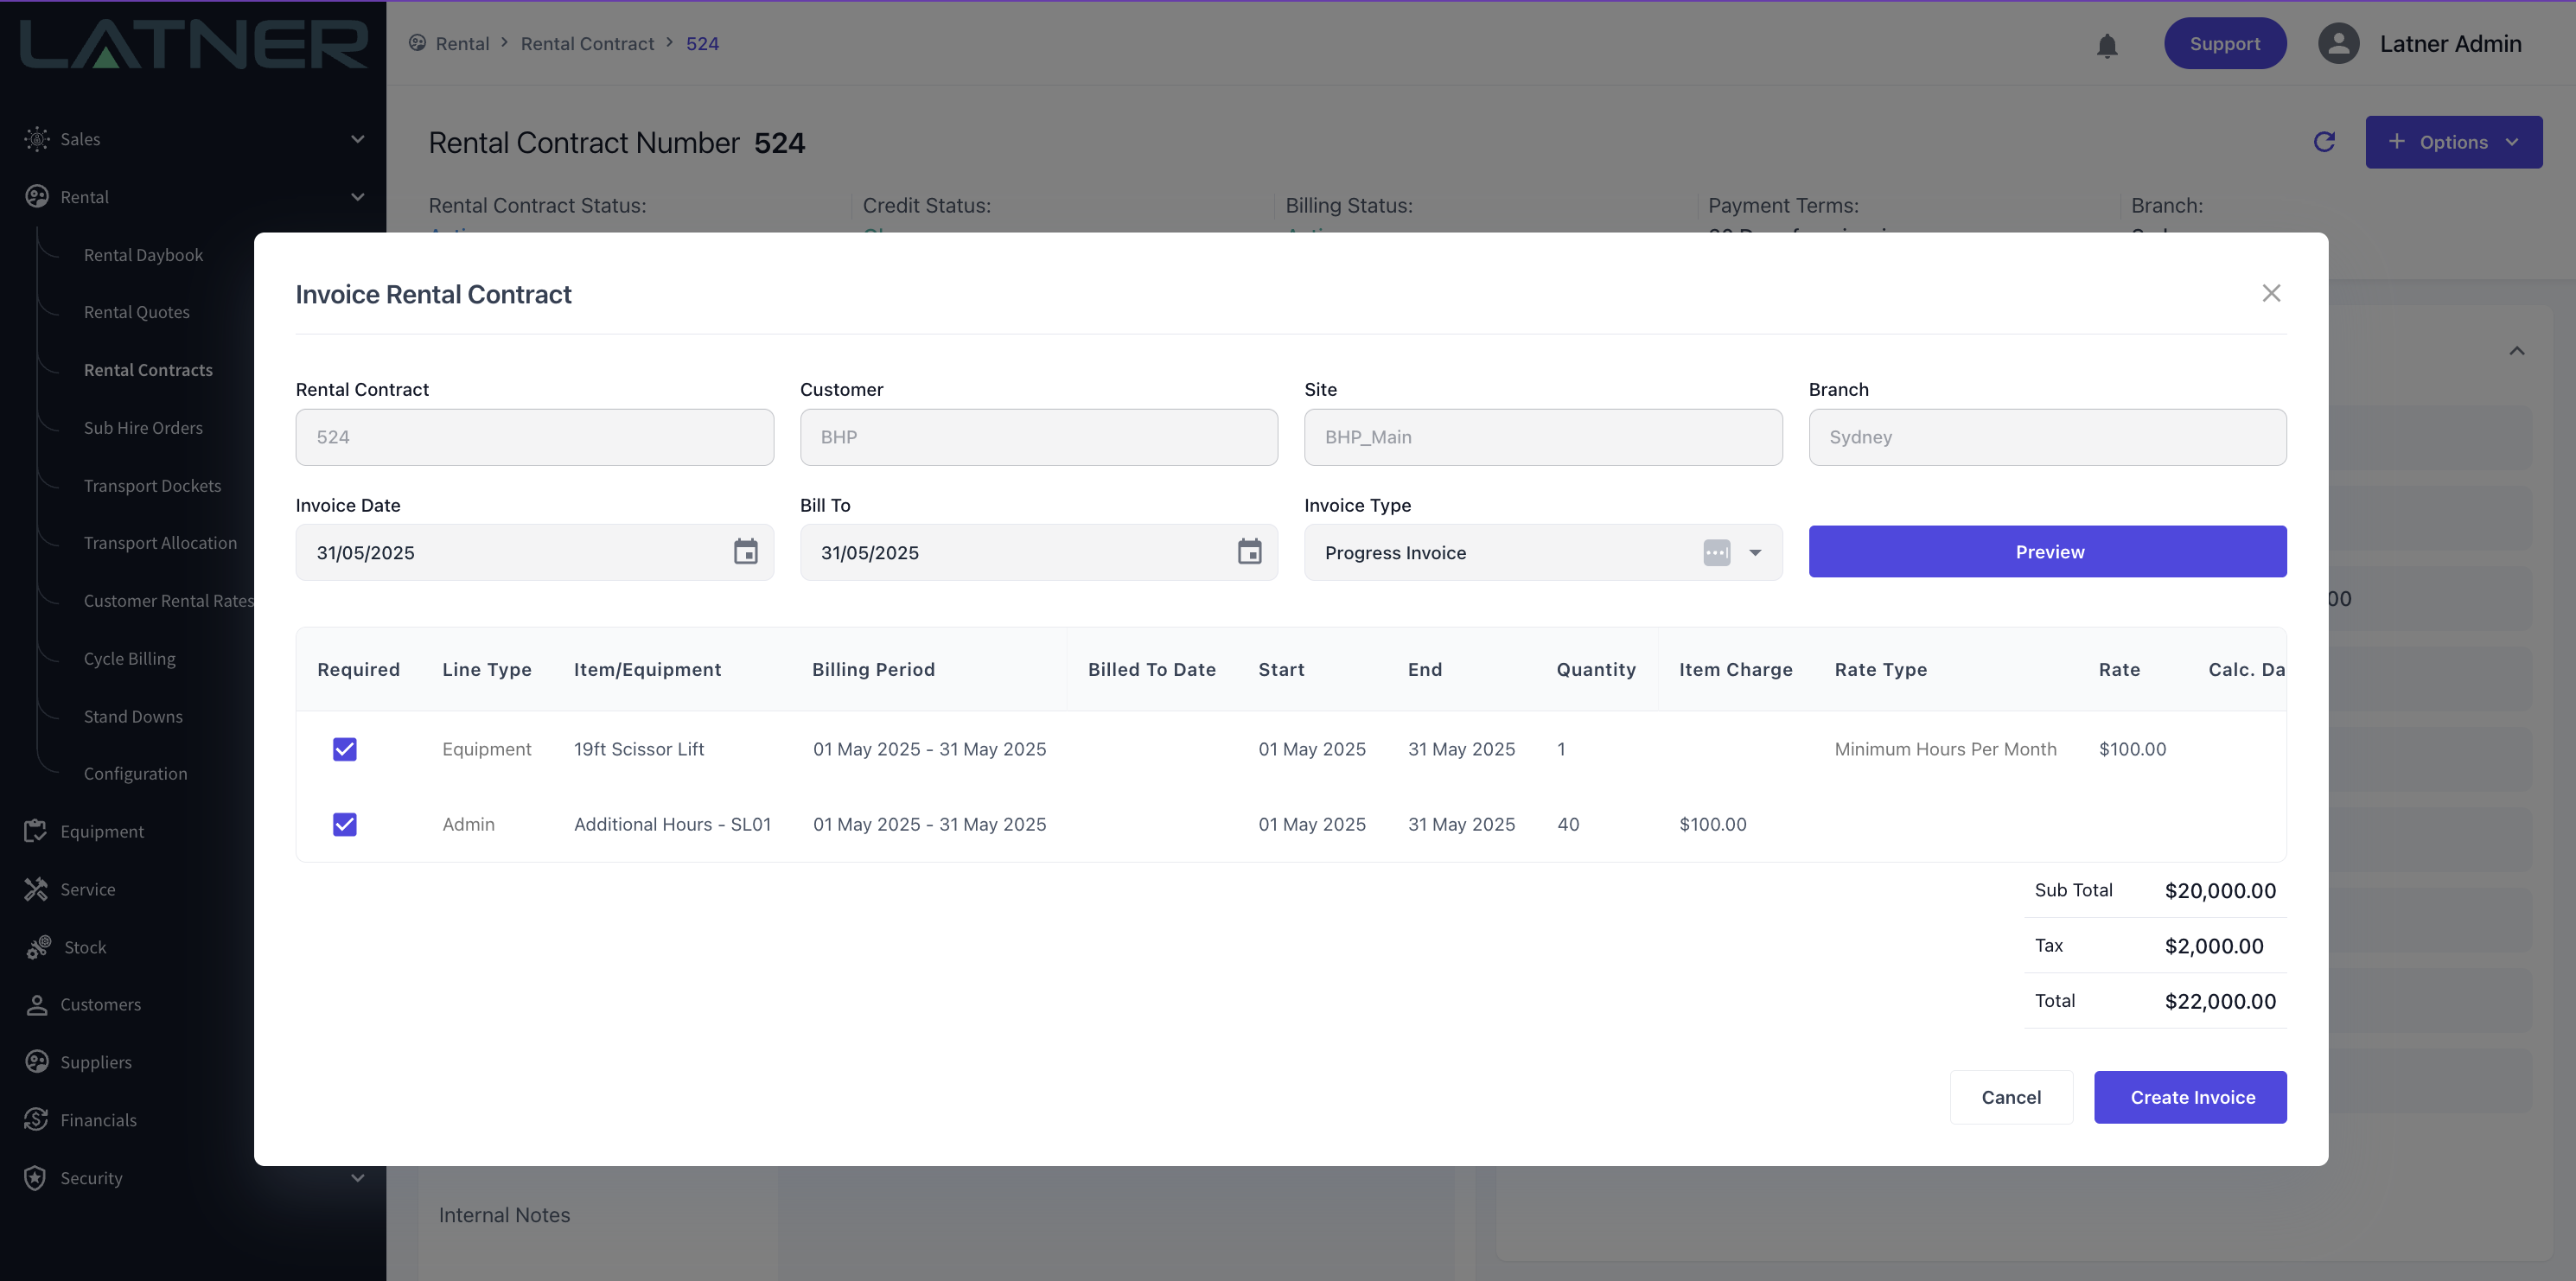Close the Invoice Rental Contract dialog
2576x1281 pixels.
pyautogui.click(x=2271, y=293)
